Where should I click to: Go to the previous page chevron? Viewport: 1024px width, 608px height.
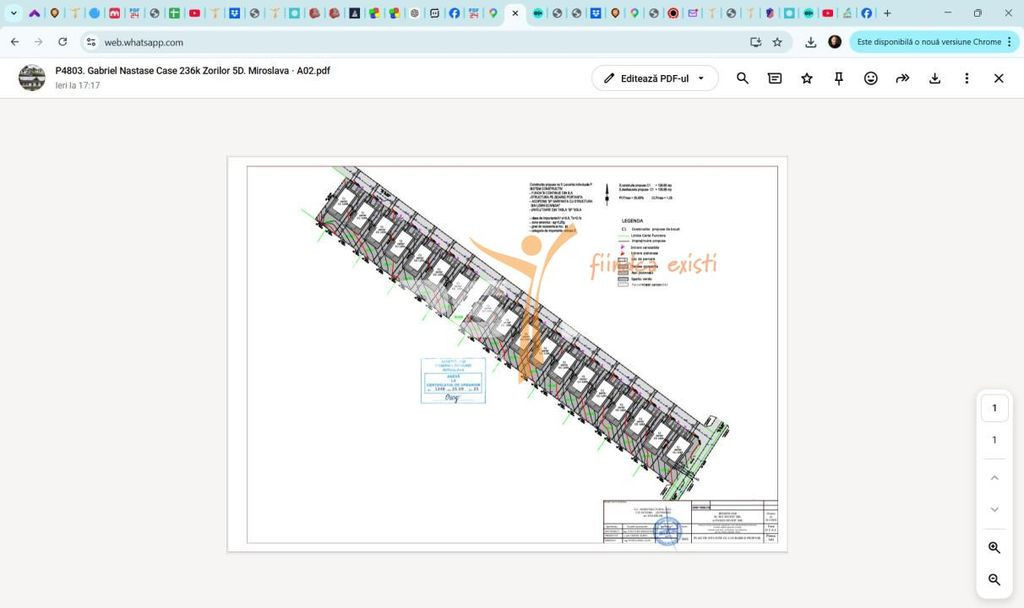coord(994,478)
